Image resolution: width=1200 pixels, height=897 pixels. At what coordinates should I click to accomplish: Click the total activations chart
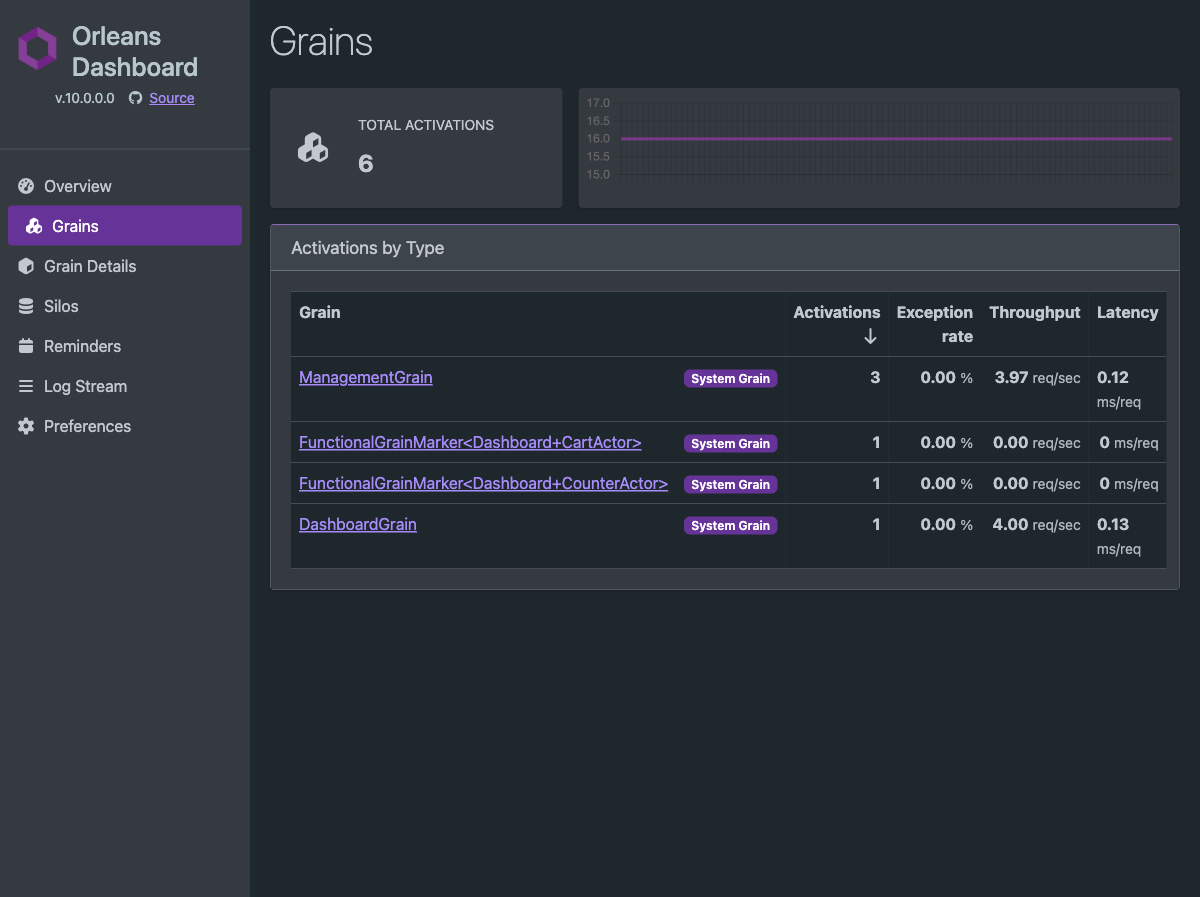click(x=879, y=148)
